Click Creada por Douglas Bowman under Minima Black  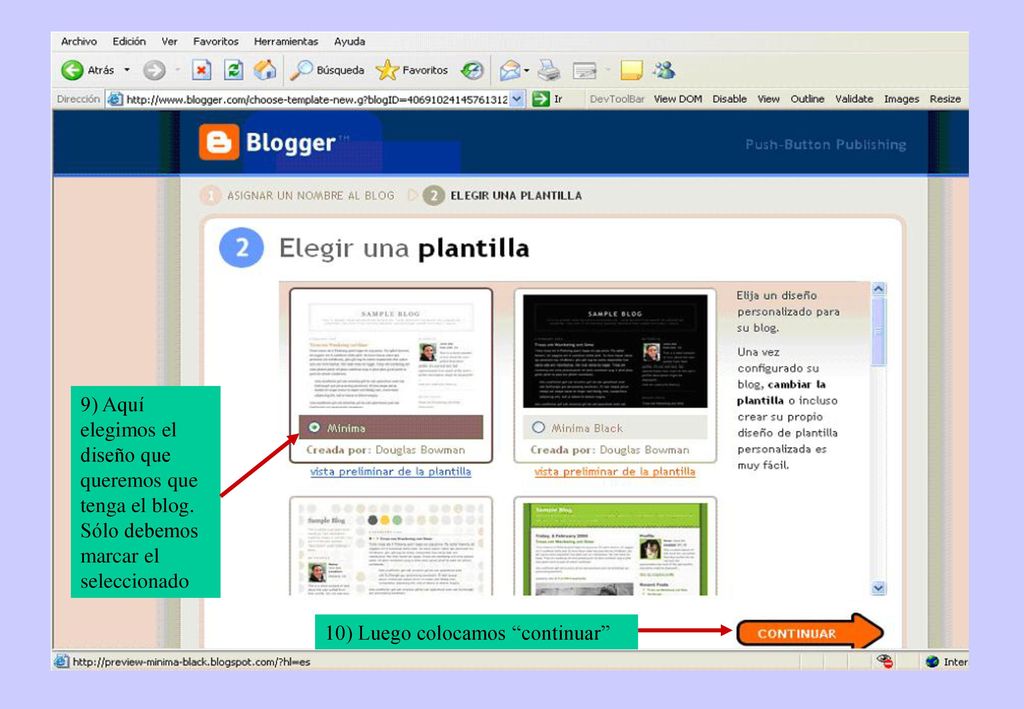610,450
